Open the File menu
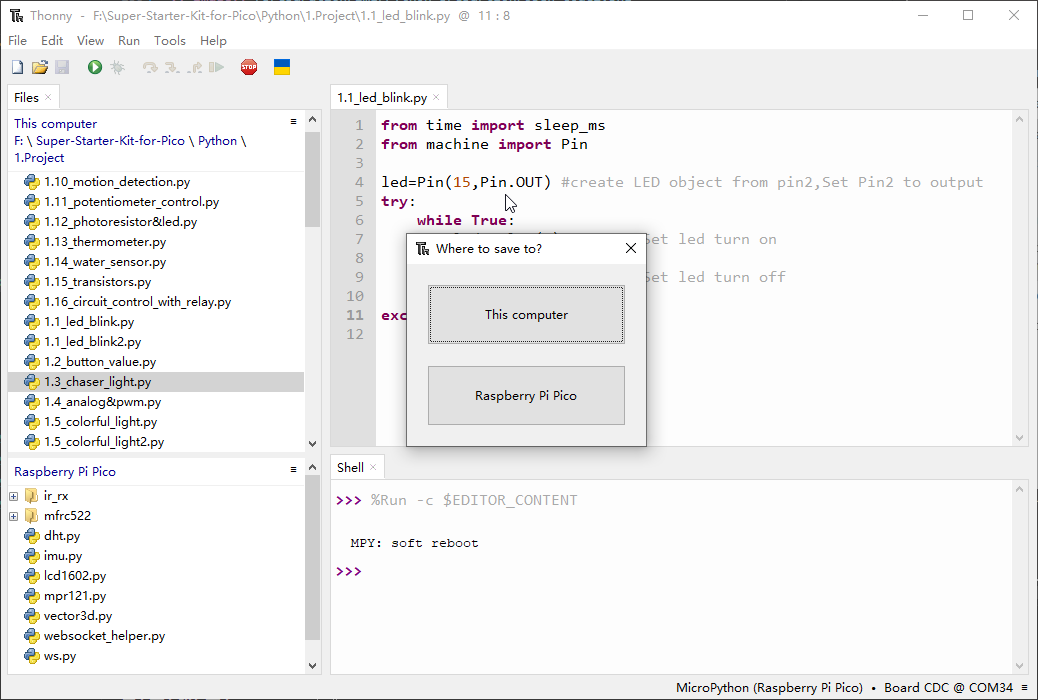The width and height of the screenshot is (1038, 700). pyautogui.click(x=17, y=40)
